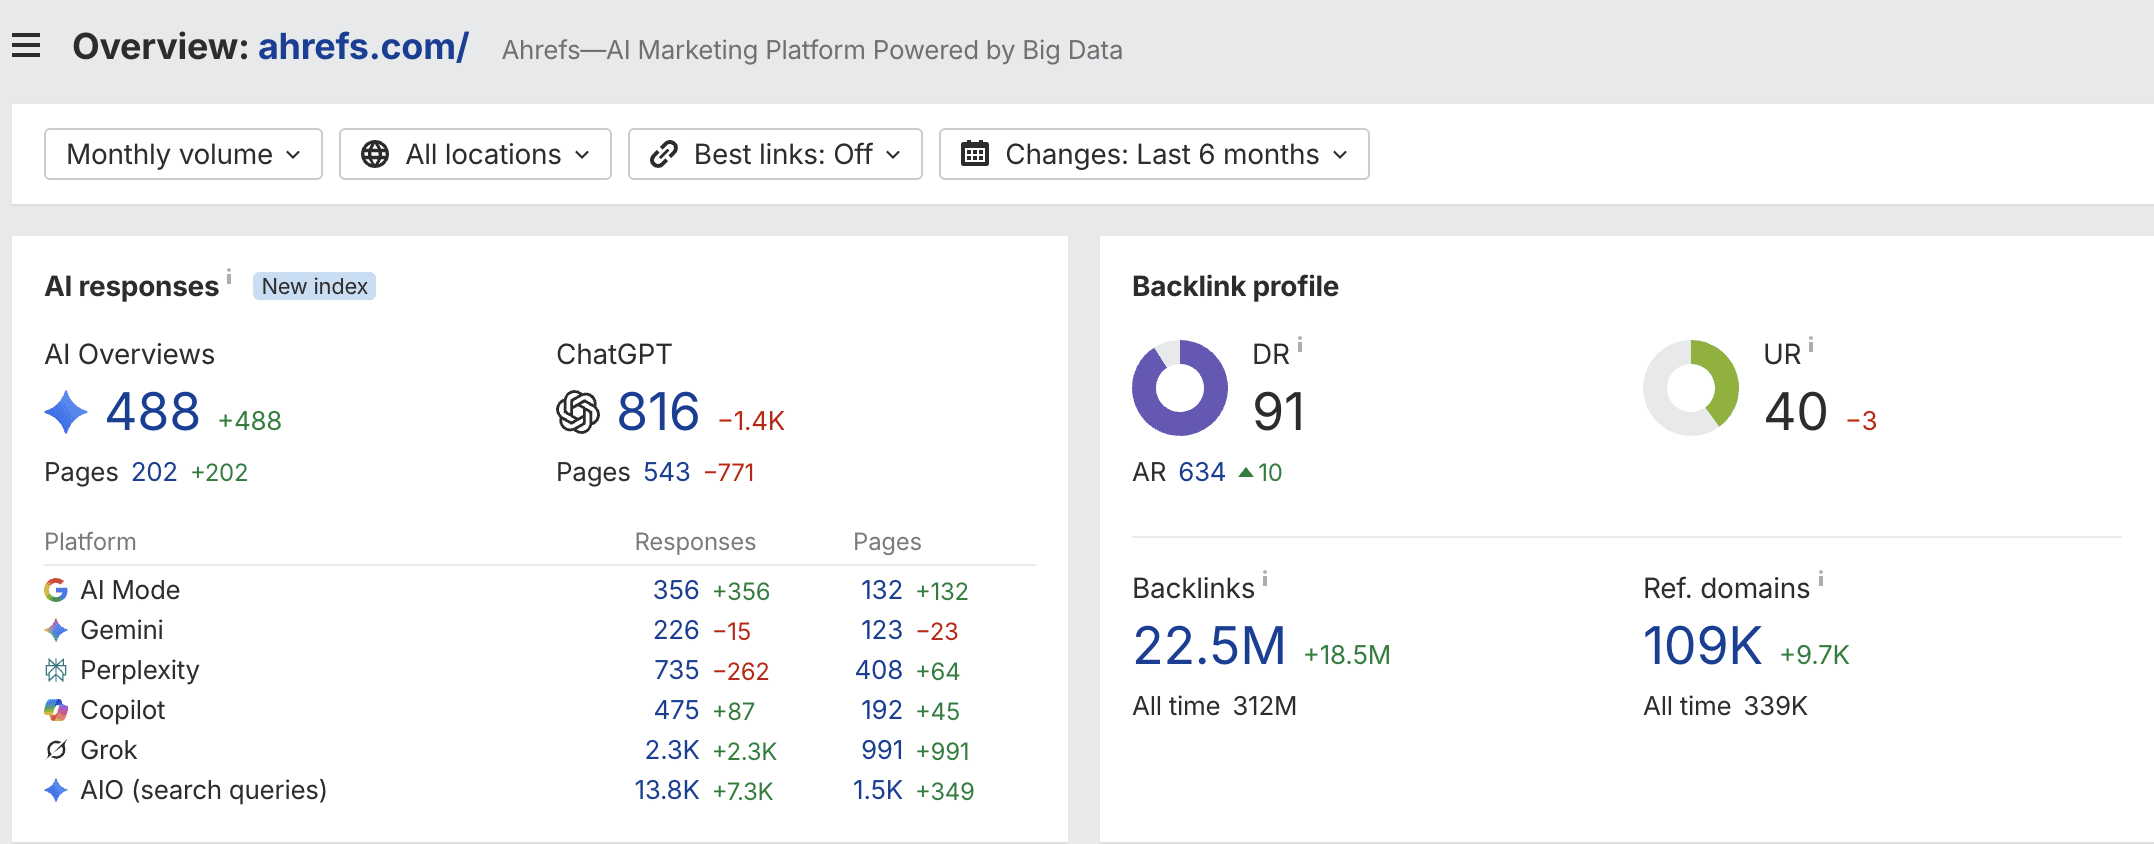2154x844 pixels.
Task: Expand the Best links: Off dropdown
Action: coord(775,154)
